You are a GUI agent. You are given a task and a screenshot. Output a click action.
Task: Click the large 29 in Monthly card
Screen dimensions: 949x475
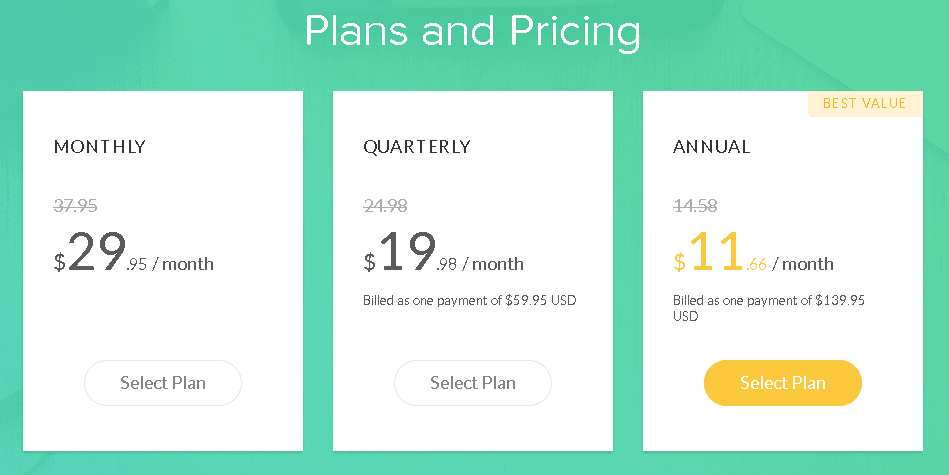[97, 251]
